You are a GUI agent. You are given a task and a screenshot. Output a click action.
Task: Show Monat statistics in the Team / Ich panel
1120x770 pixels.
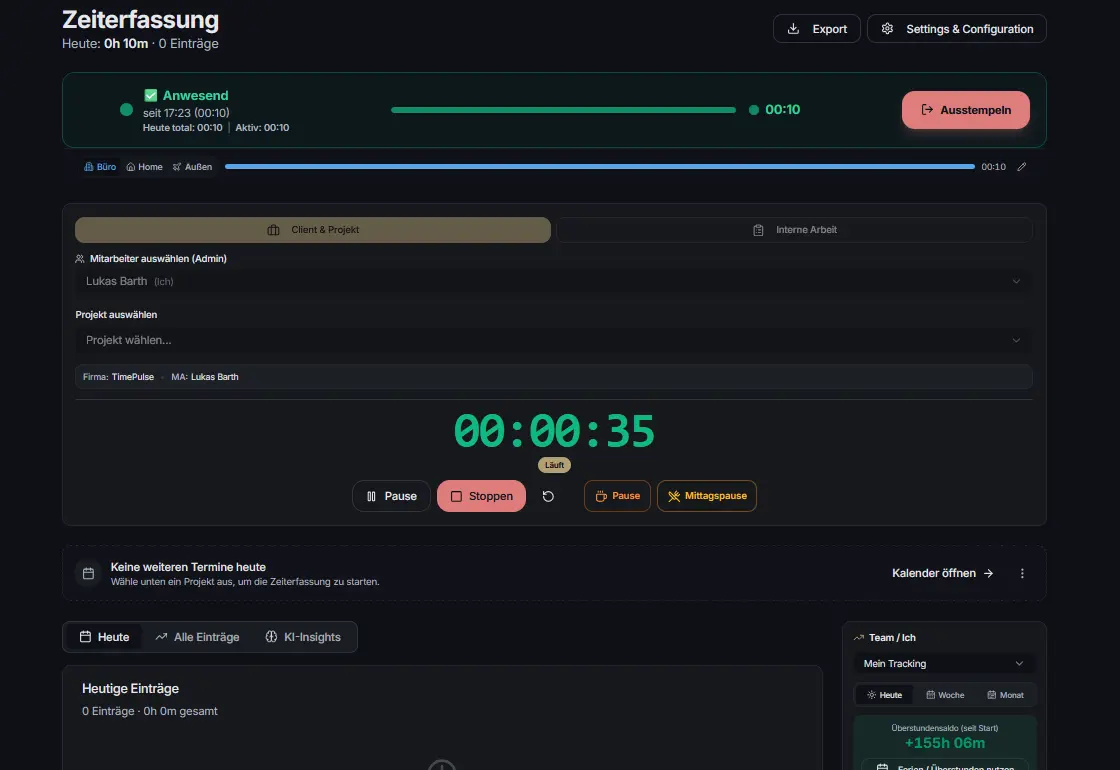1005,695
